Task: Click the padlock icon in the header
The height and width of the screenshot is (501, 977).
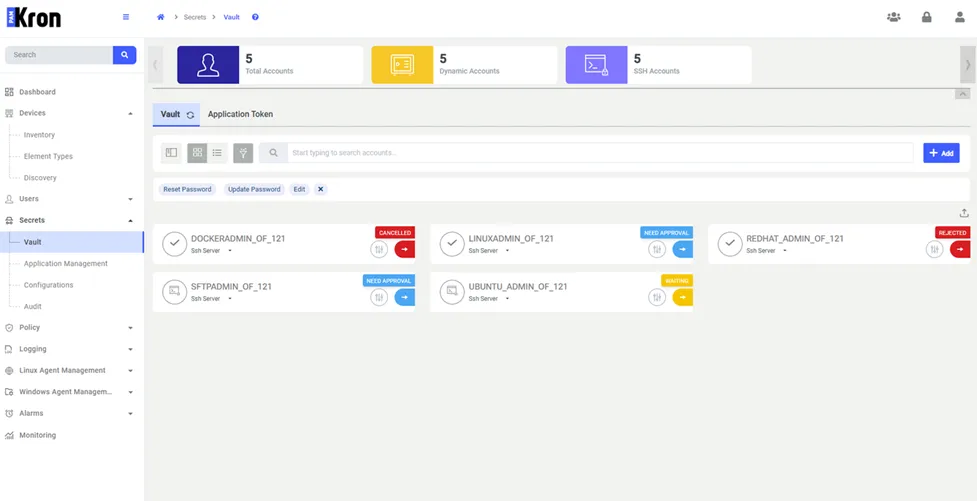Action: click(x=927, y=17)
